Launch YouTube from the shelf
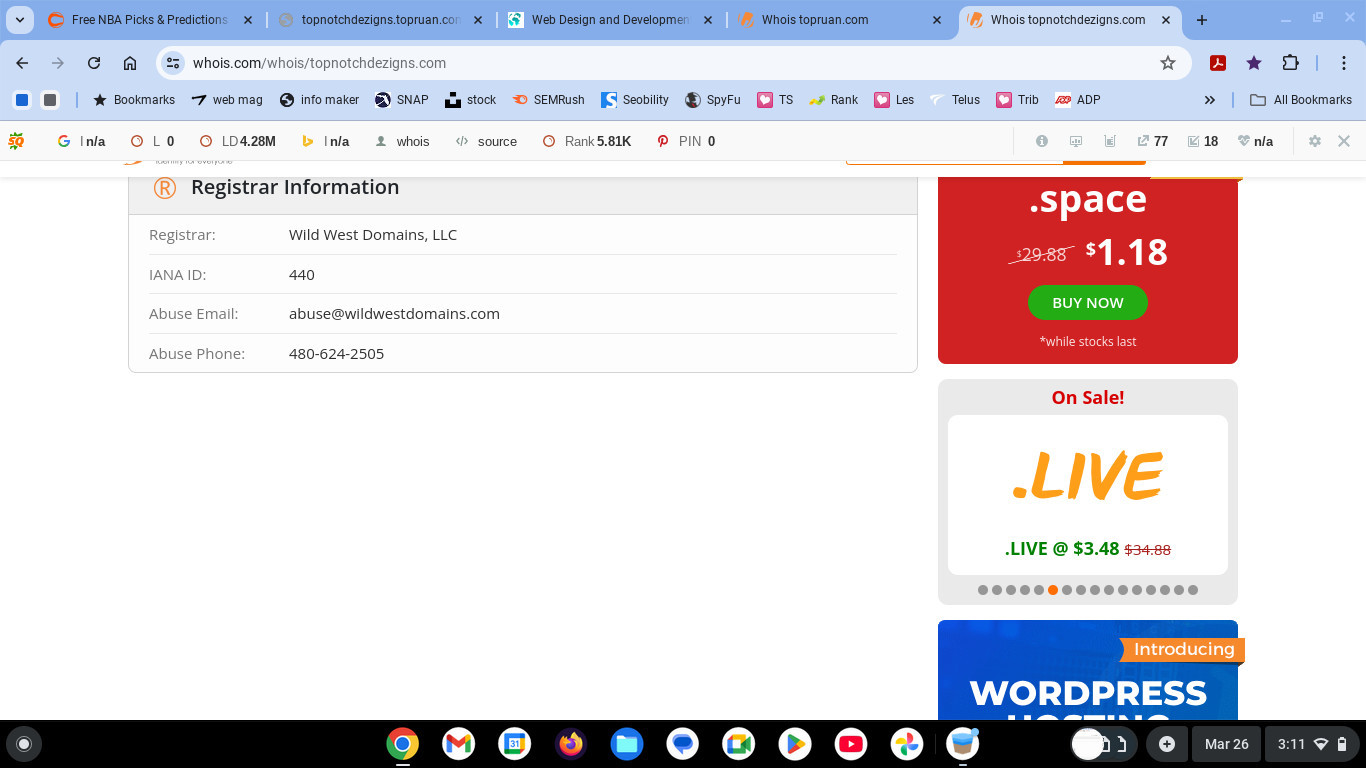This screenshot has width=1366, height=768. click(851, 744)
